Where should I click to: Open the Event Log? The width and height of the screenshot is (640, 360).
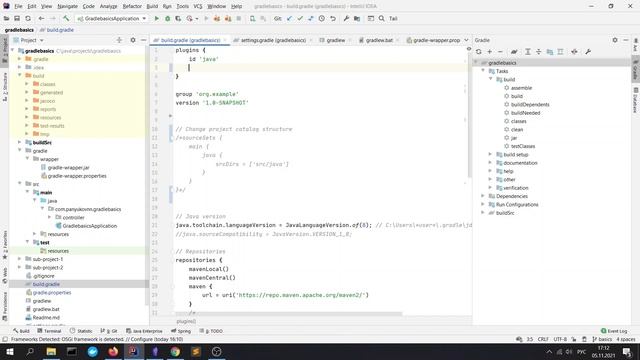pos(614,331)
